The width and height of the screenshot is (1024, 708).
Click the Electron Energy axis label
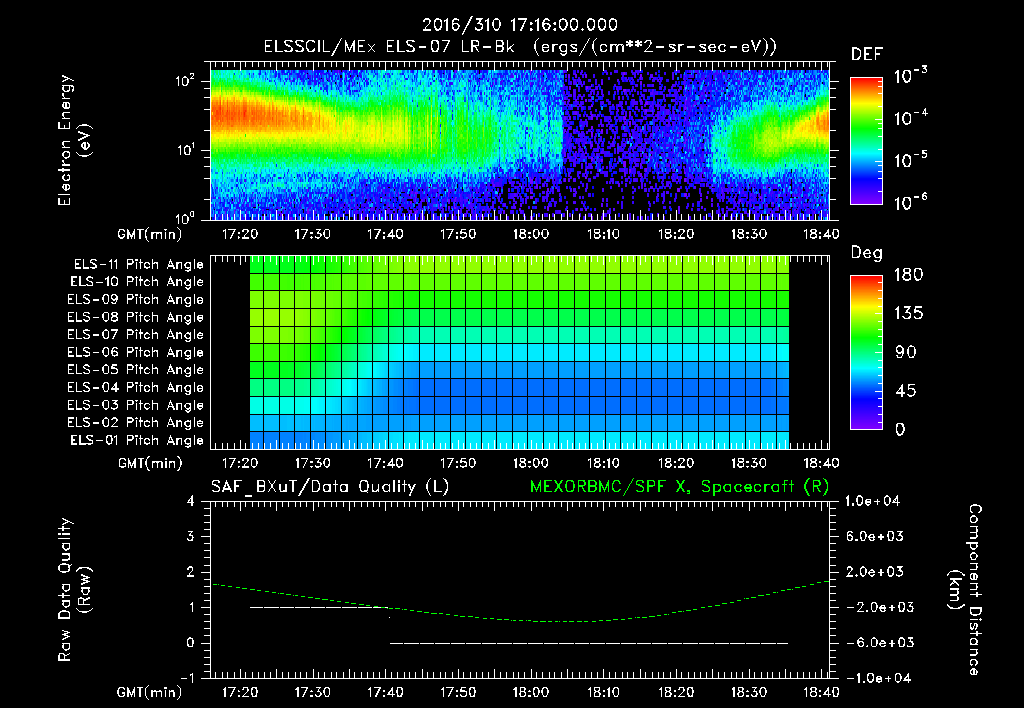(73, 140)
